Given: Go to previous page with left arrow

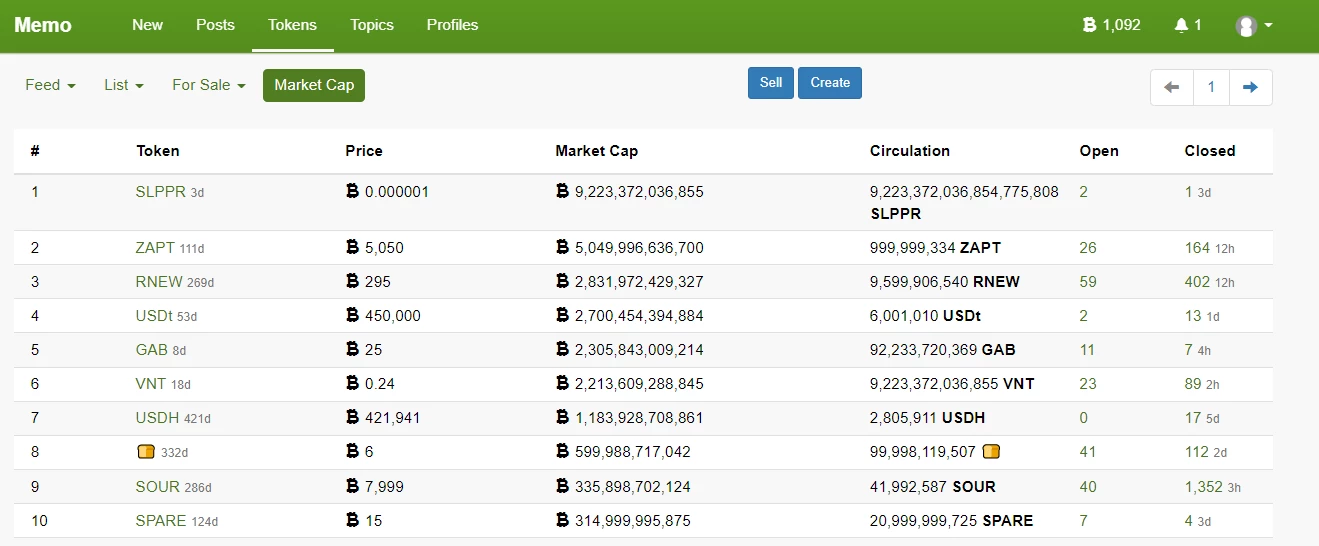Looking at the screenshot, I should pos(1172,87).
